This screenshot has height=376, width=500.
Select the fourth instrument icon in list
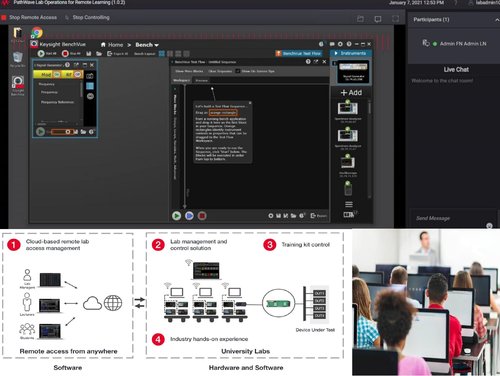[348, 188]
